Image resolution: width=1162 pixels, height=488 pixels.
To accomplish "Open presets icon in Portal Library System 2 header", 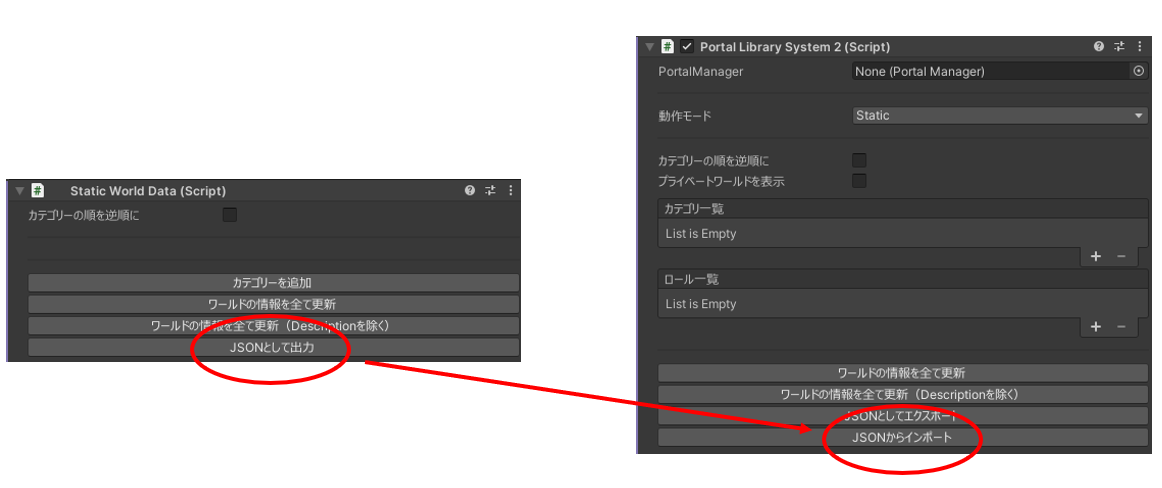I will [1119, 47].
